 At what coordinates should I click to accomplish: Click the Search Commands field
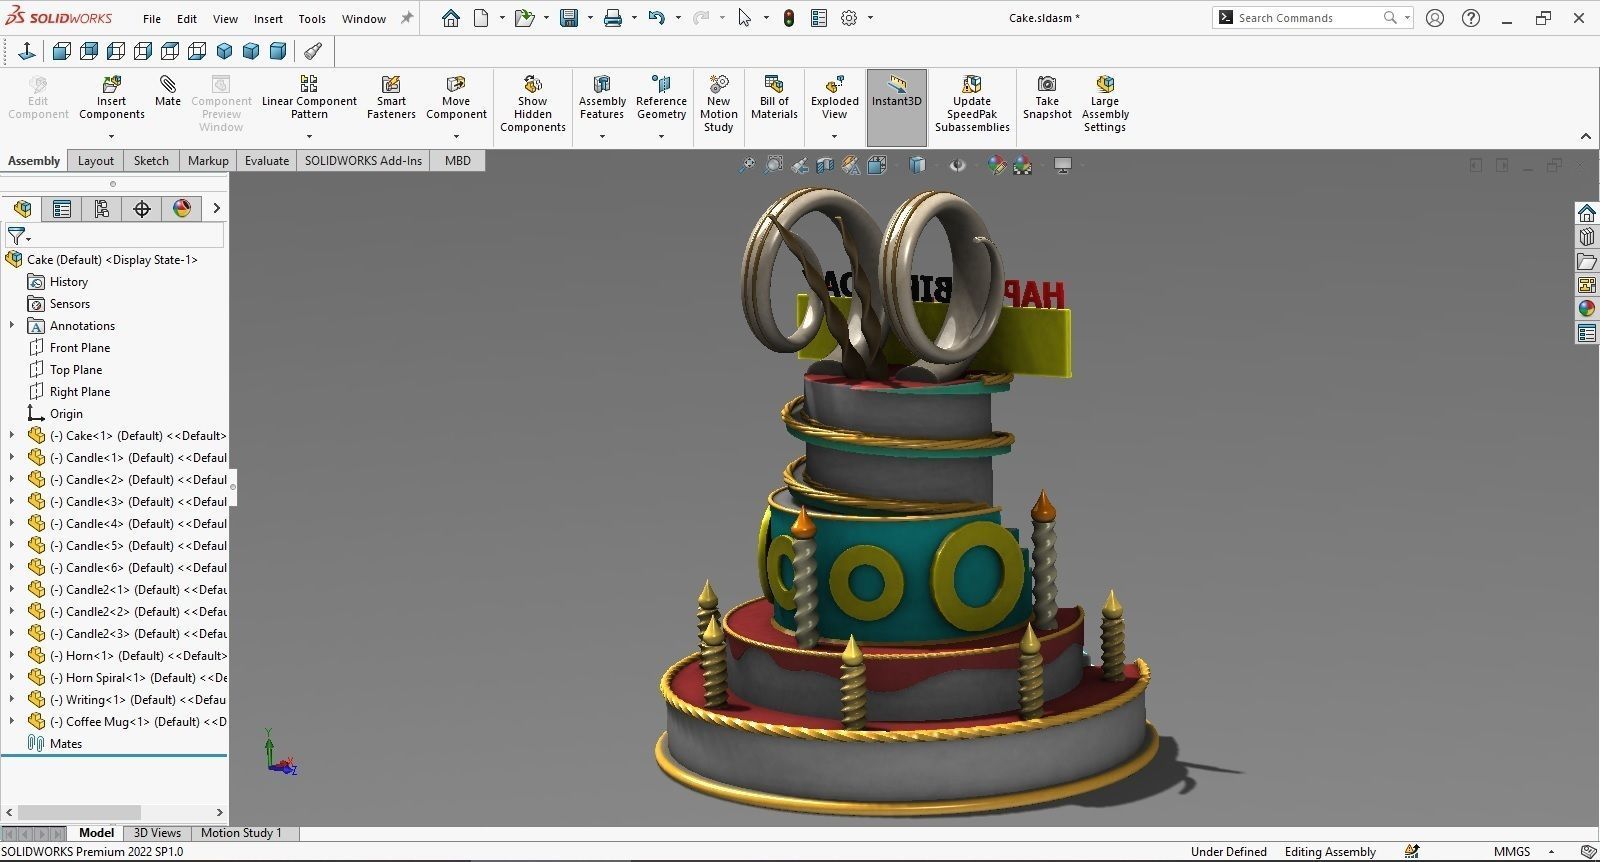[1311, 18]
